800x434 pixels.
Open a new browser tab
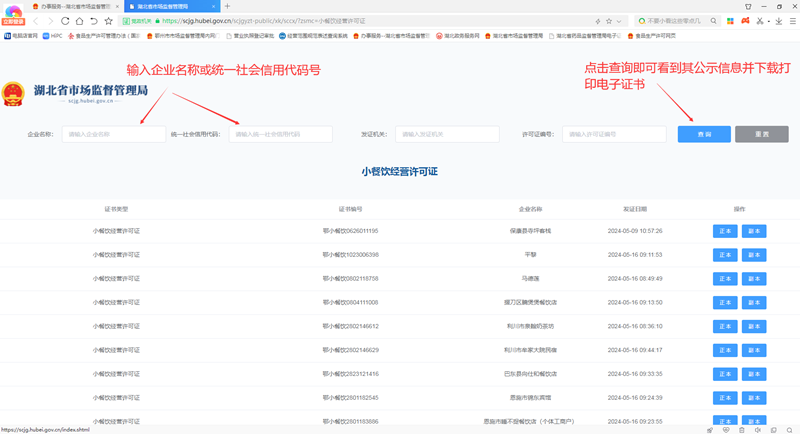click(227, 6)
